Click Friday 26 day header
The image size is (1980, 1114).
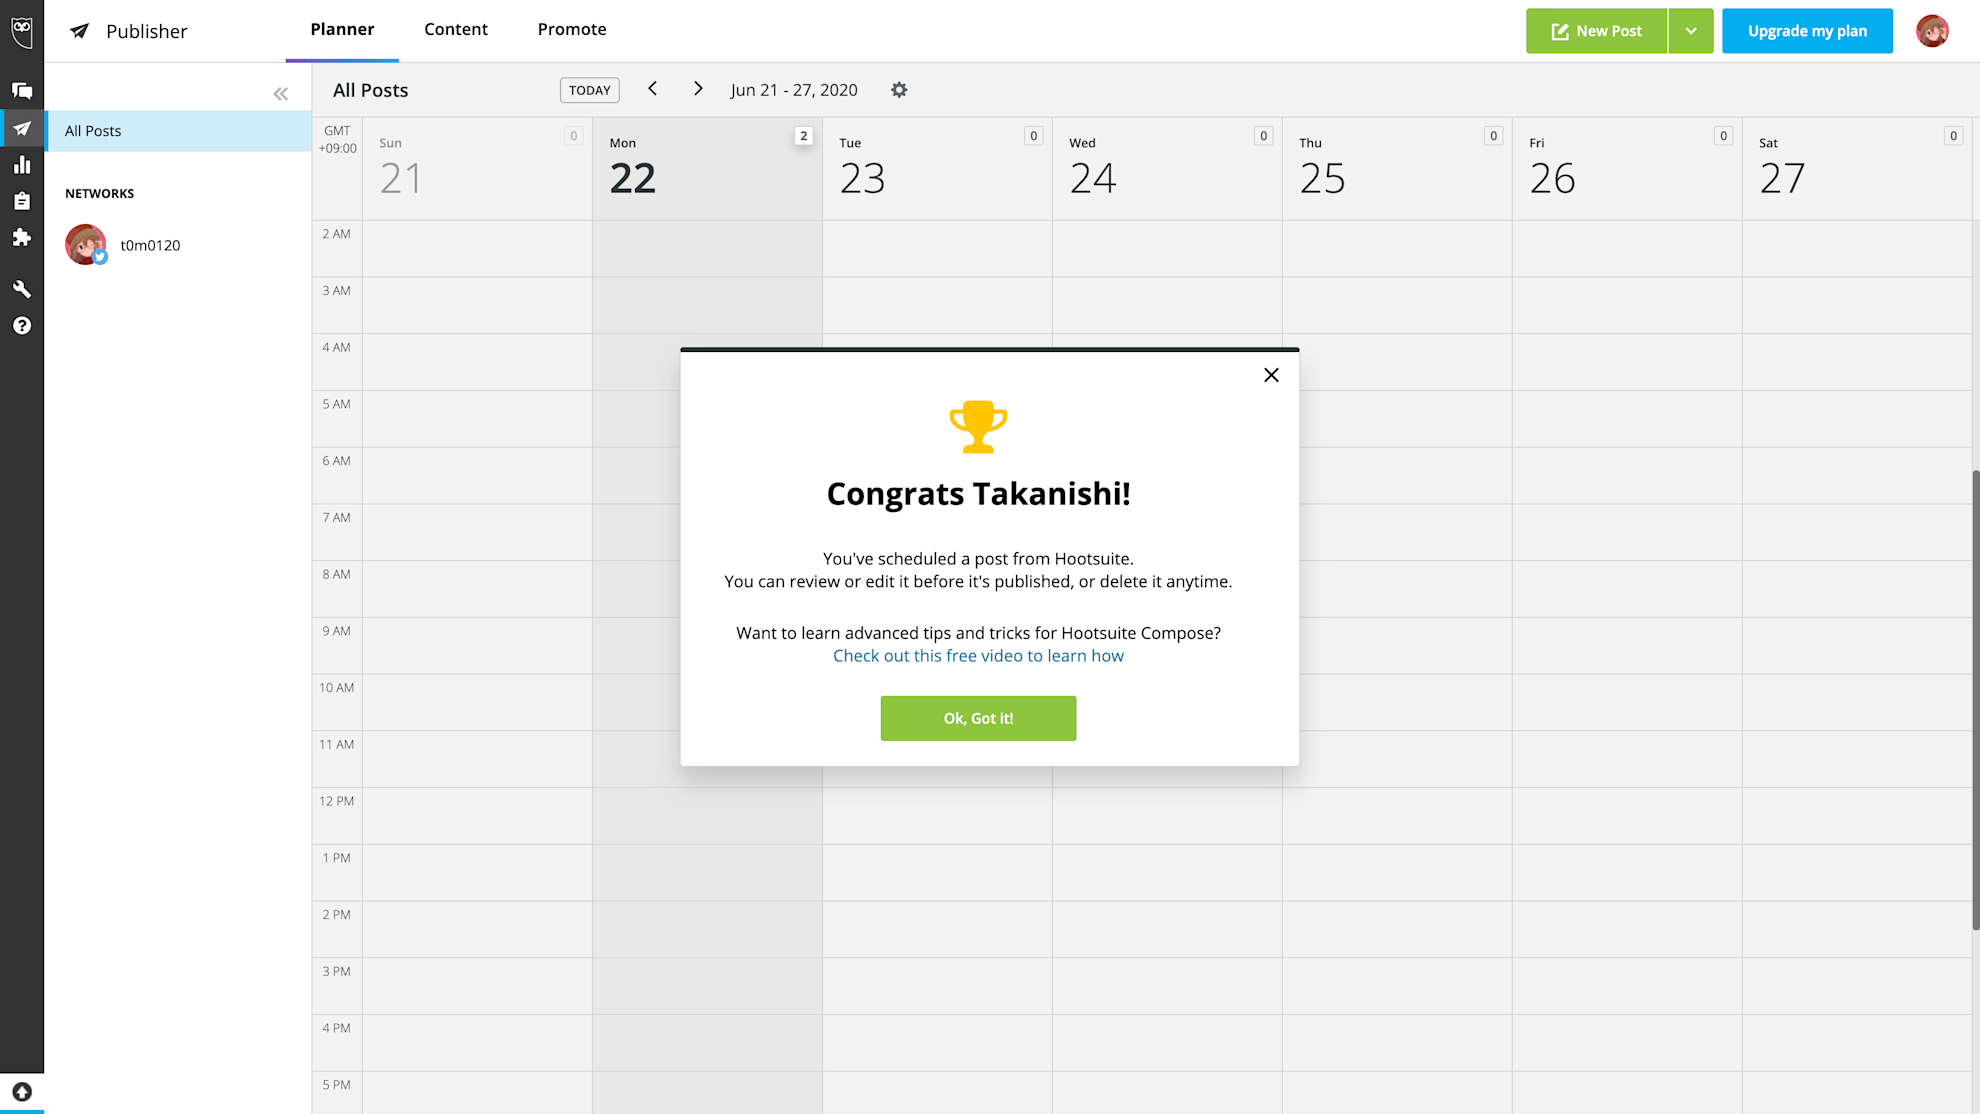click(x=1627, y=169)
